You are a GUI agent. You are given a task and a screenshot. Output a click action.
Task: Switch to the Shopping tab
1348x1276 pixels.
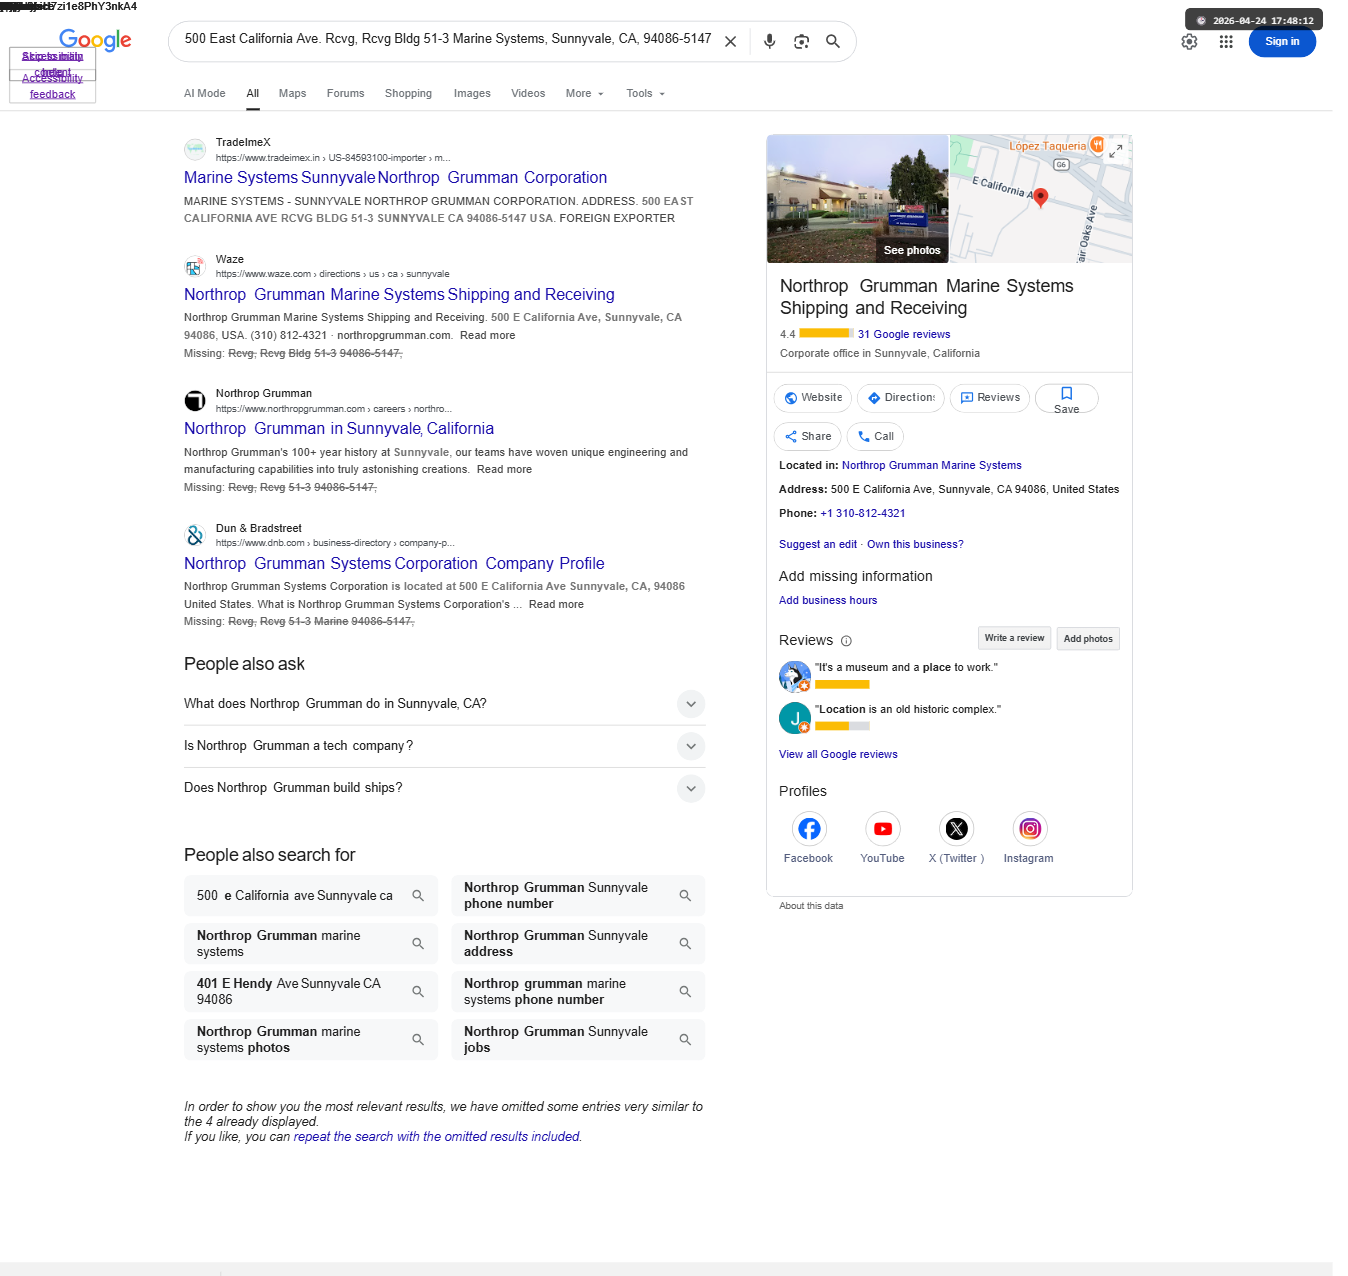tap(409, 94)
